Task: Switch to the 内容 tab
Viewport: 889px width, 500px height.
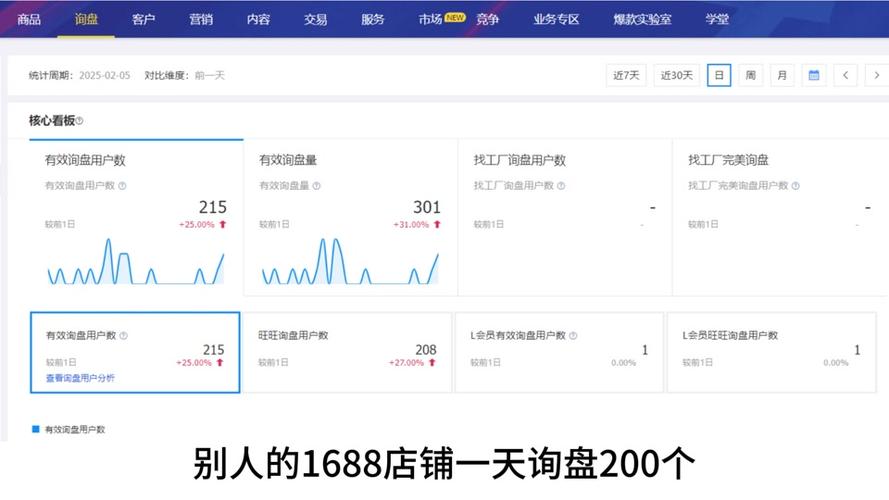Action: coord(258,19)
